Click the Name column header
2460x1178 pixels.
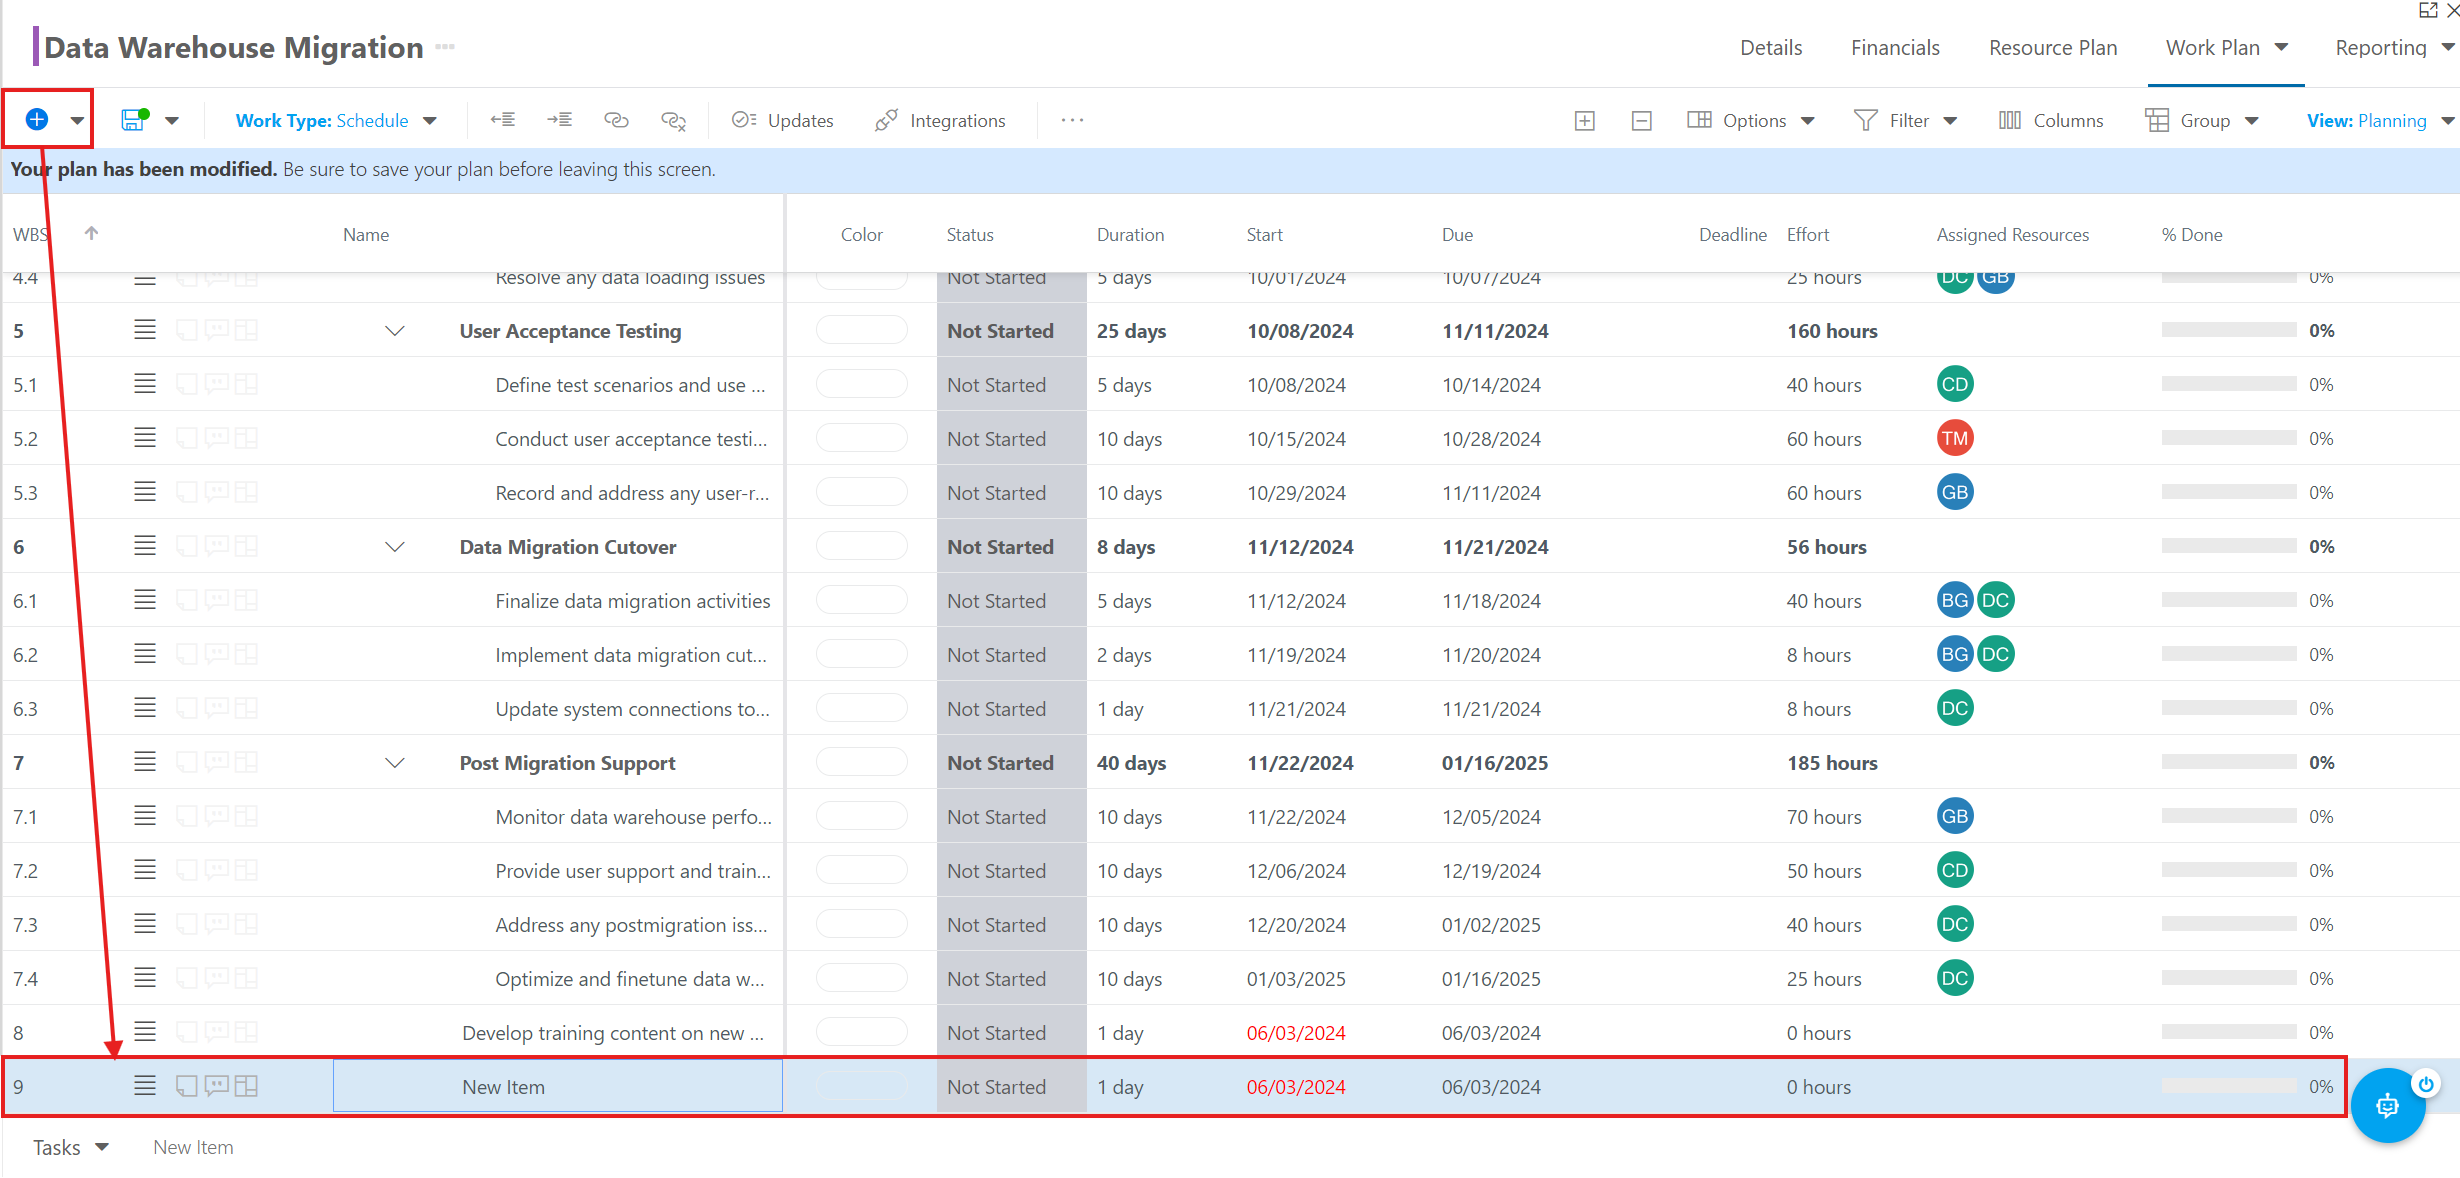coord(366,235)
